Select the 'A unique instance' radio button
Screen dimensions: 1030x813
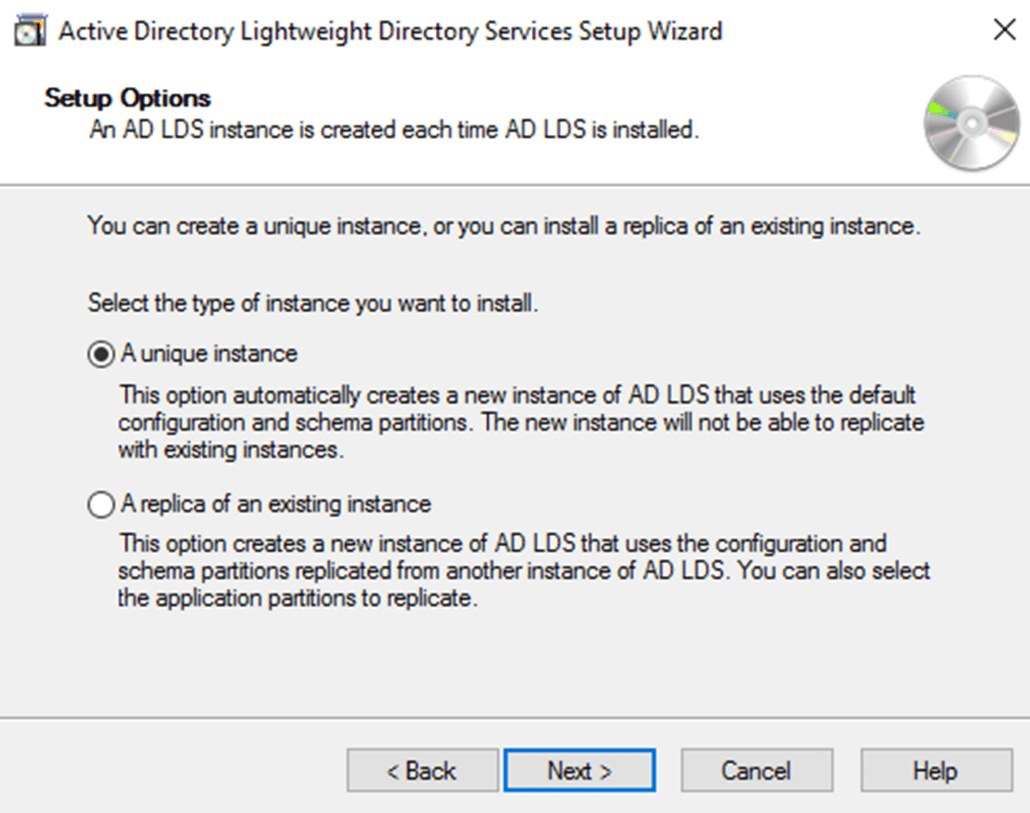(x=100, y=353)
